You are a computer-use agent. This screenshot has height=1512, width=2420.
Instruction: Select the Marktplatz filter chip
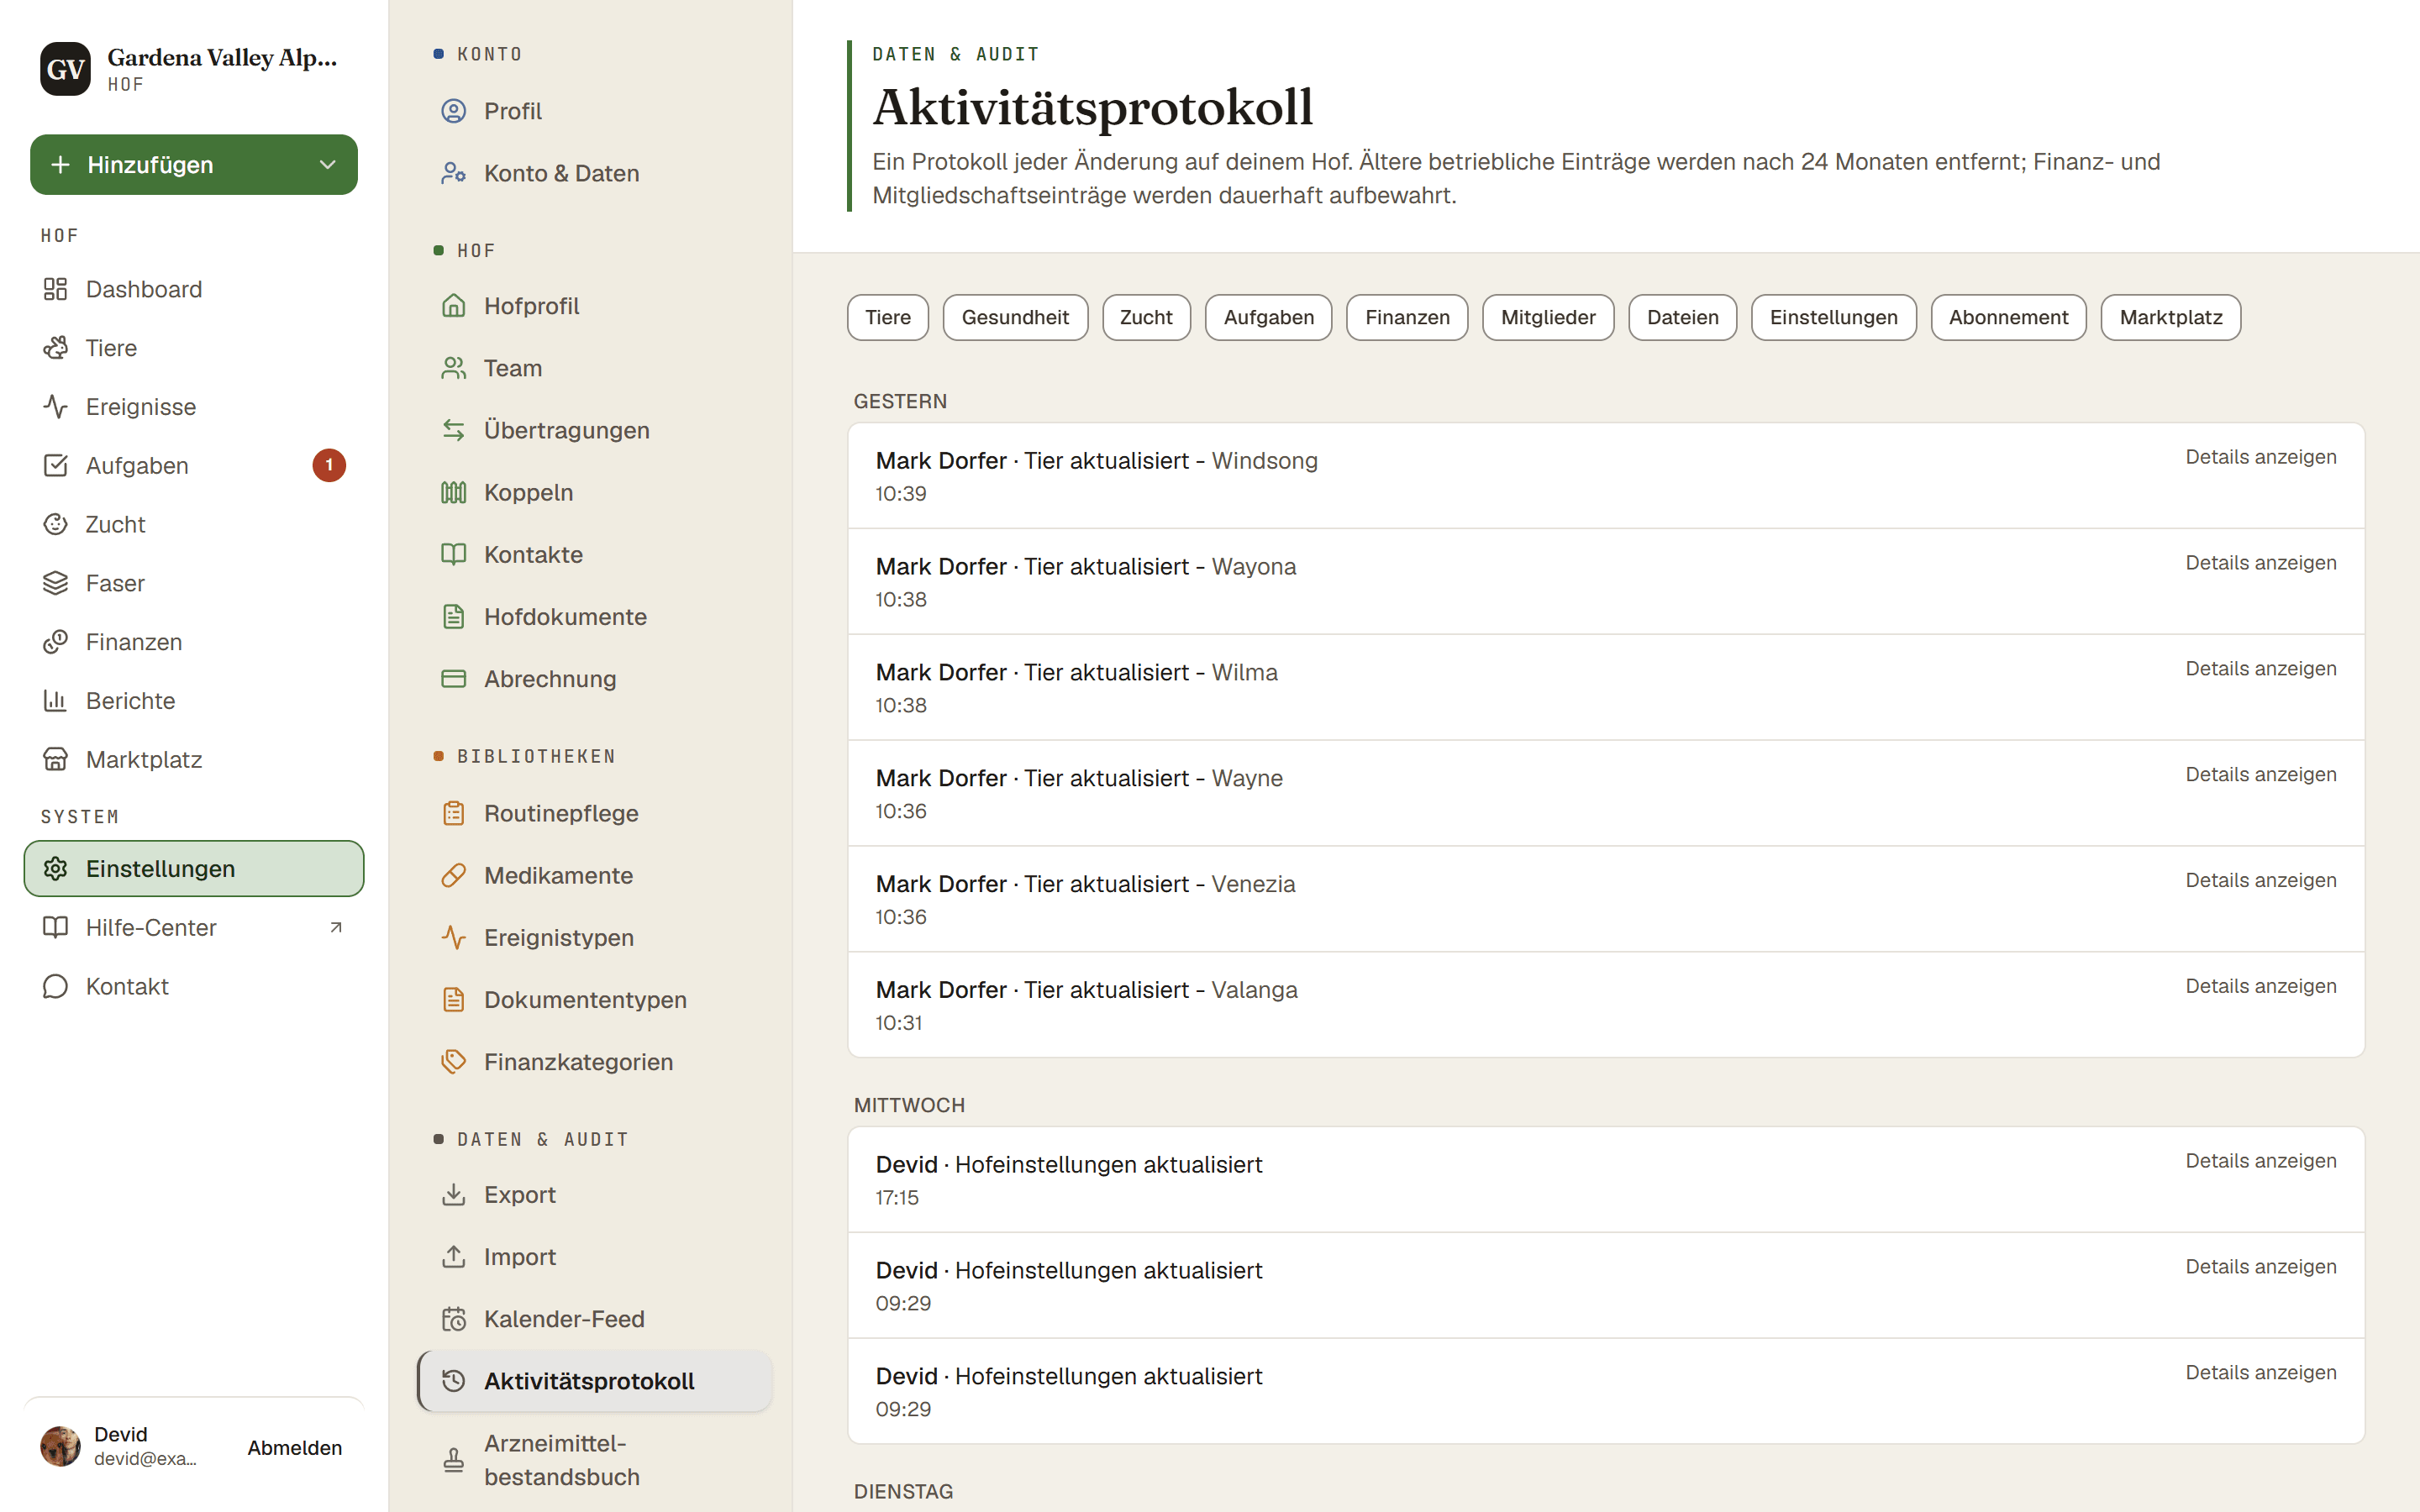pyautogui.click(x=2171, y=317)
